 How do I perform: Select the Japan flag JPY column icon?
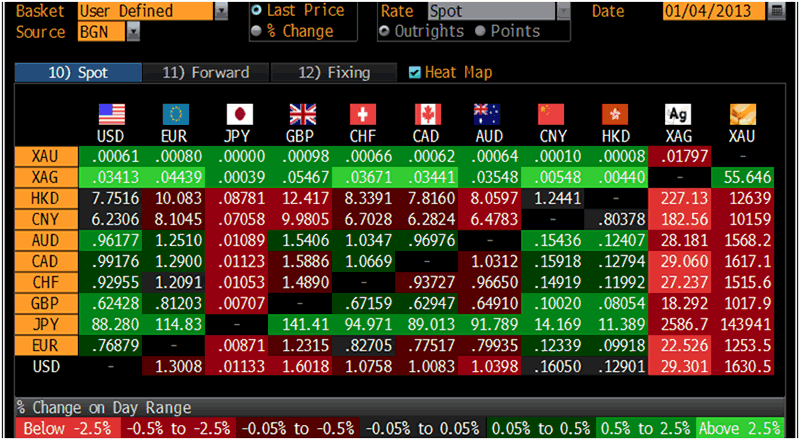tap(238, 112)
